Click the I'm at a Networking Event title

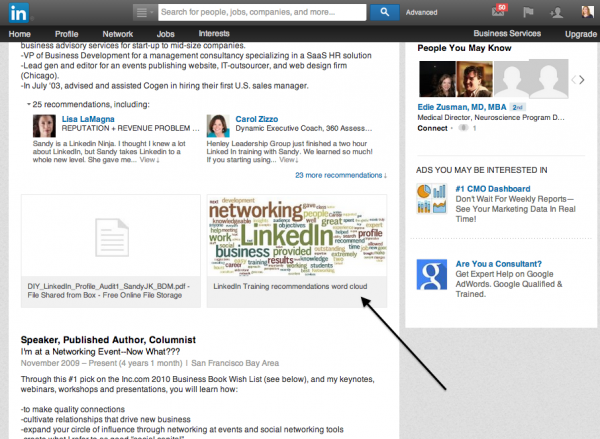pos(100,351)
